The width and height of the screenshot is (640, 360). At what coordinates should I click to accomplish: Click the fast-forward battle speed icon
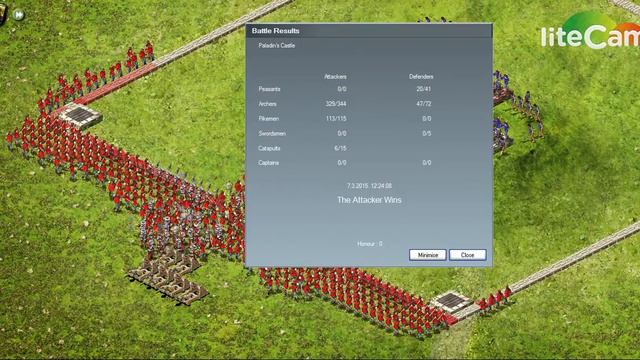coord(18,15)
